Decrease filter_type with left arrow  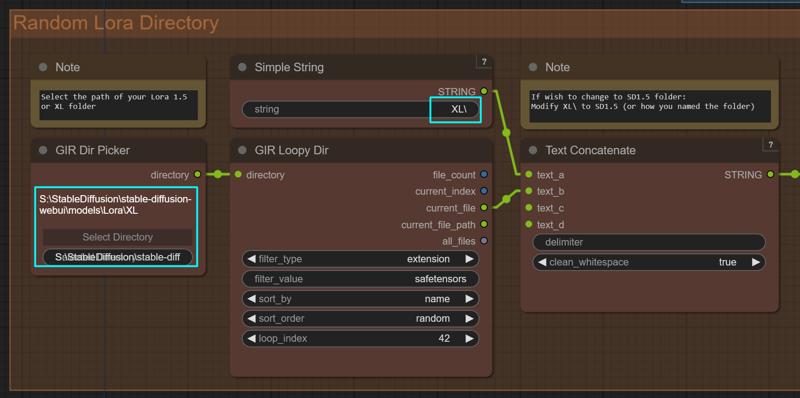[251, 259]
